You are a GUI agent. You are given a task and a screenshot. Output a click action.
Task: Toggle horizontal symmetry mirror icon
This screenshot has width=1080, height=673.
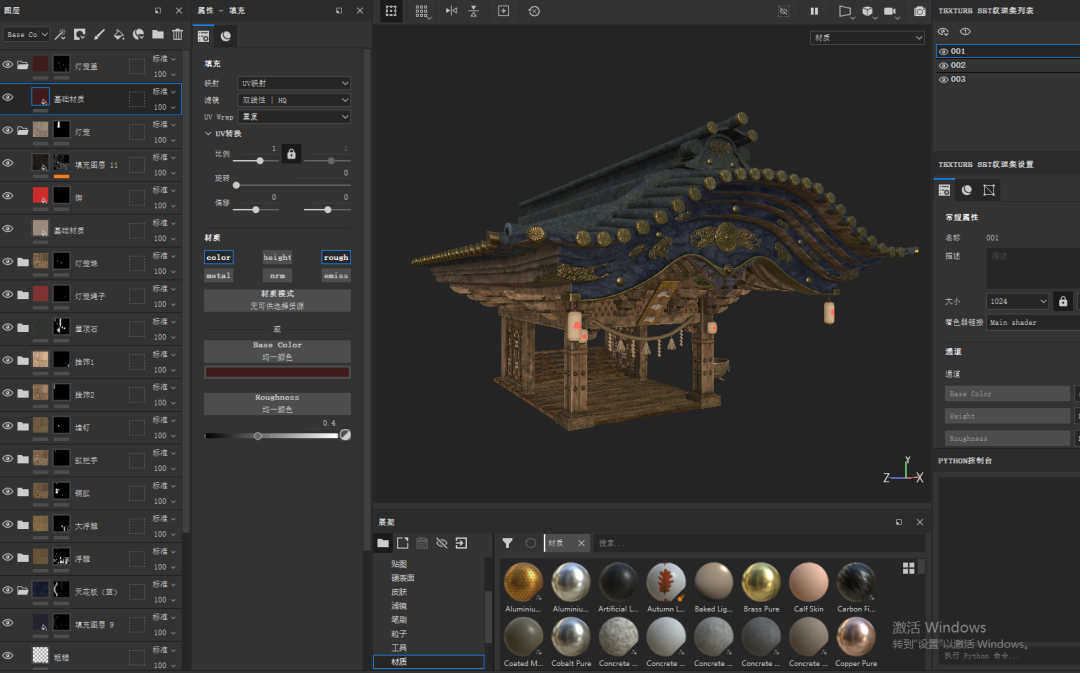[451, 11]
